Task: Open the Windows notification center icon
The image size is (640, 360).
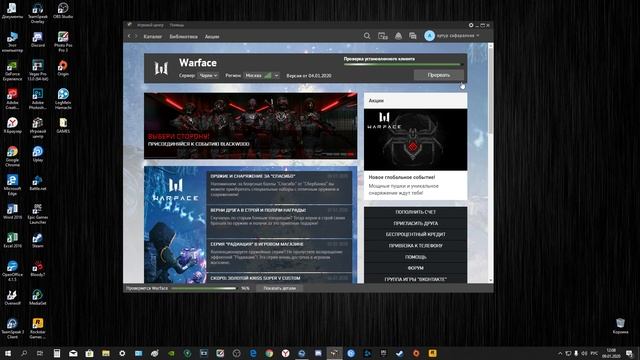Action: pos(629,353)
